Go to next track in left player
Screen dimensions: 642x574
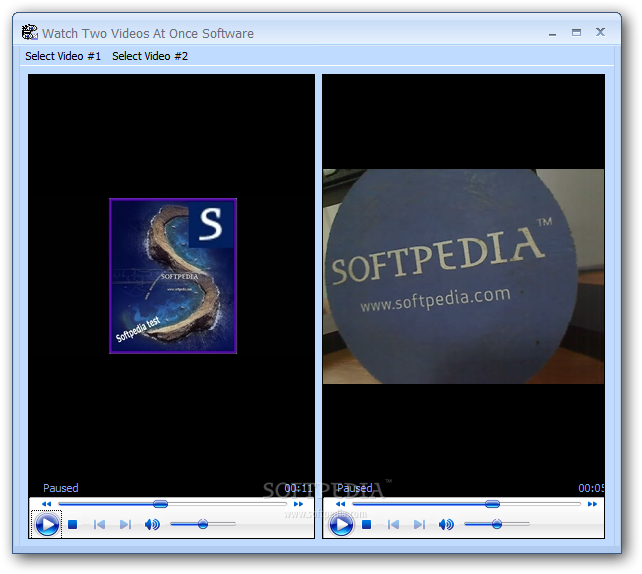pyautogui.click(x=125, y=524)
